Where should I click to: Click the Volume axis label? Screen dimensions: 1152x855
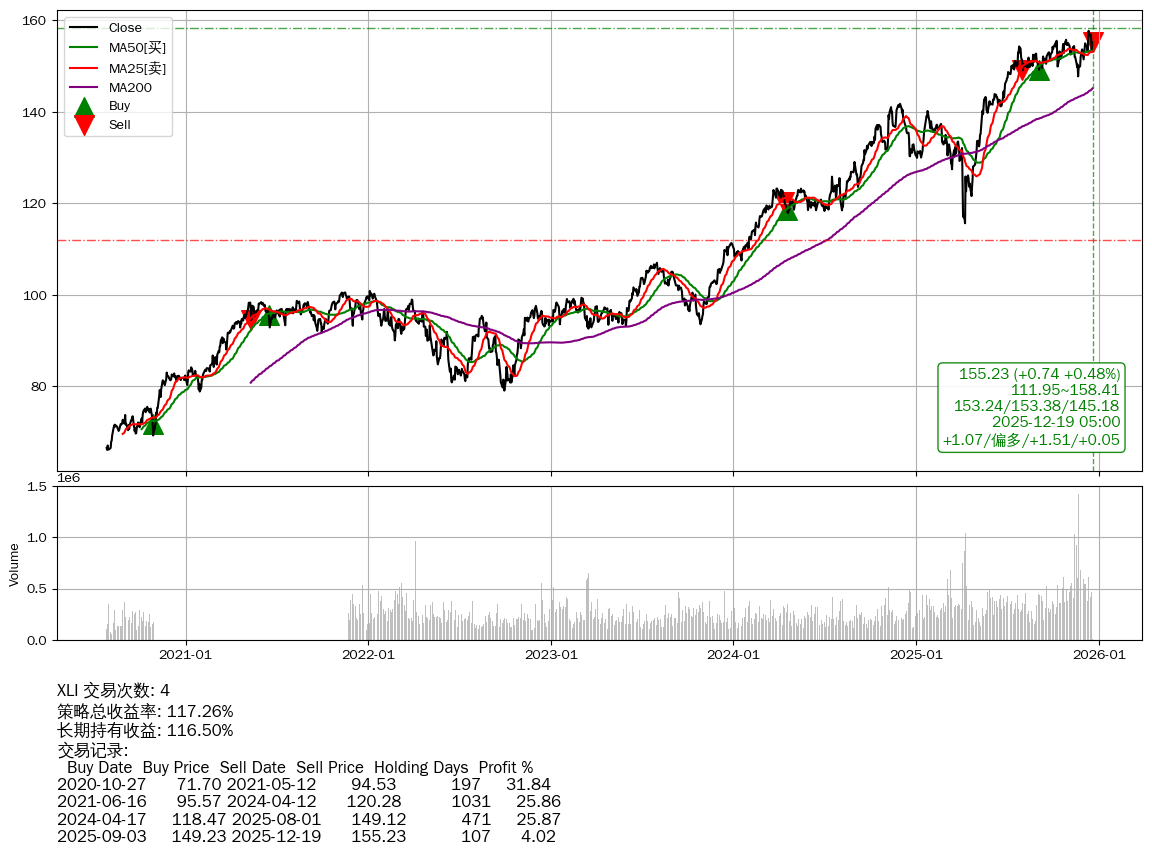[x=14, y=564]
